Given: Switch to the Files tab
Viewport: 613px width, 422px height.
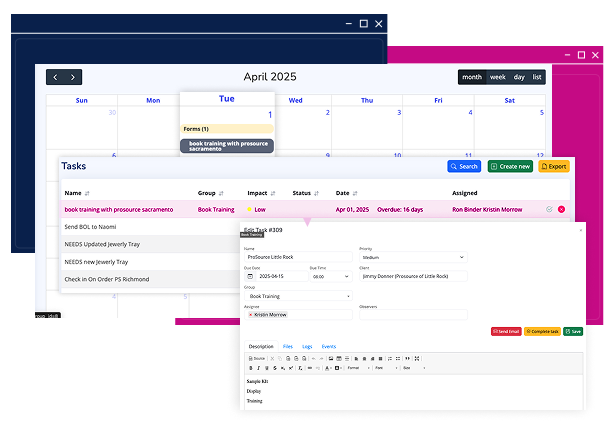Looking at the screenshot, I should point(288,347).
